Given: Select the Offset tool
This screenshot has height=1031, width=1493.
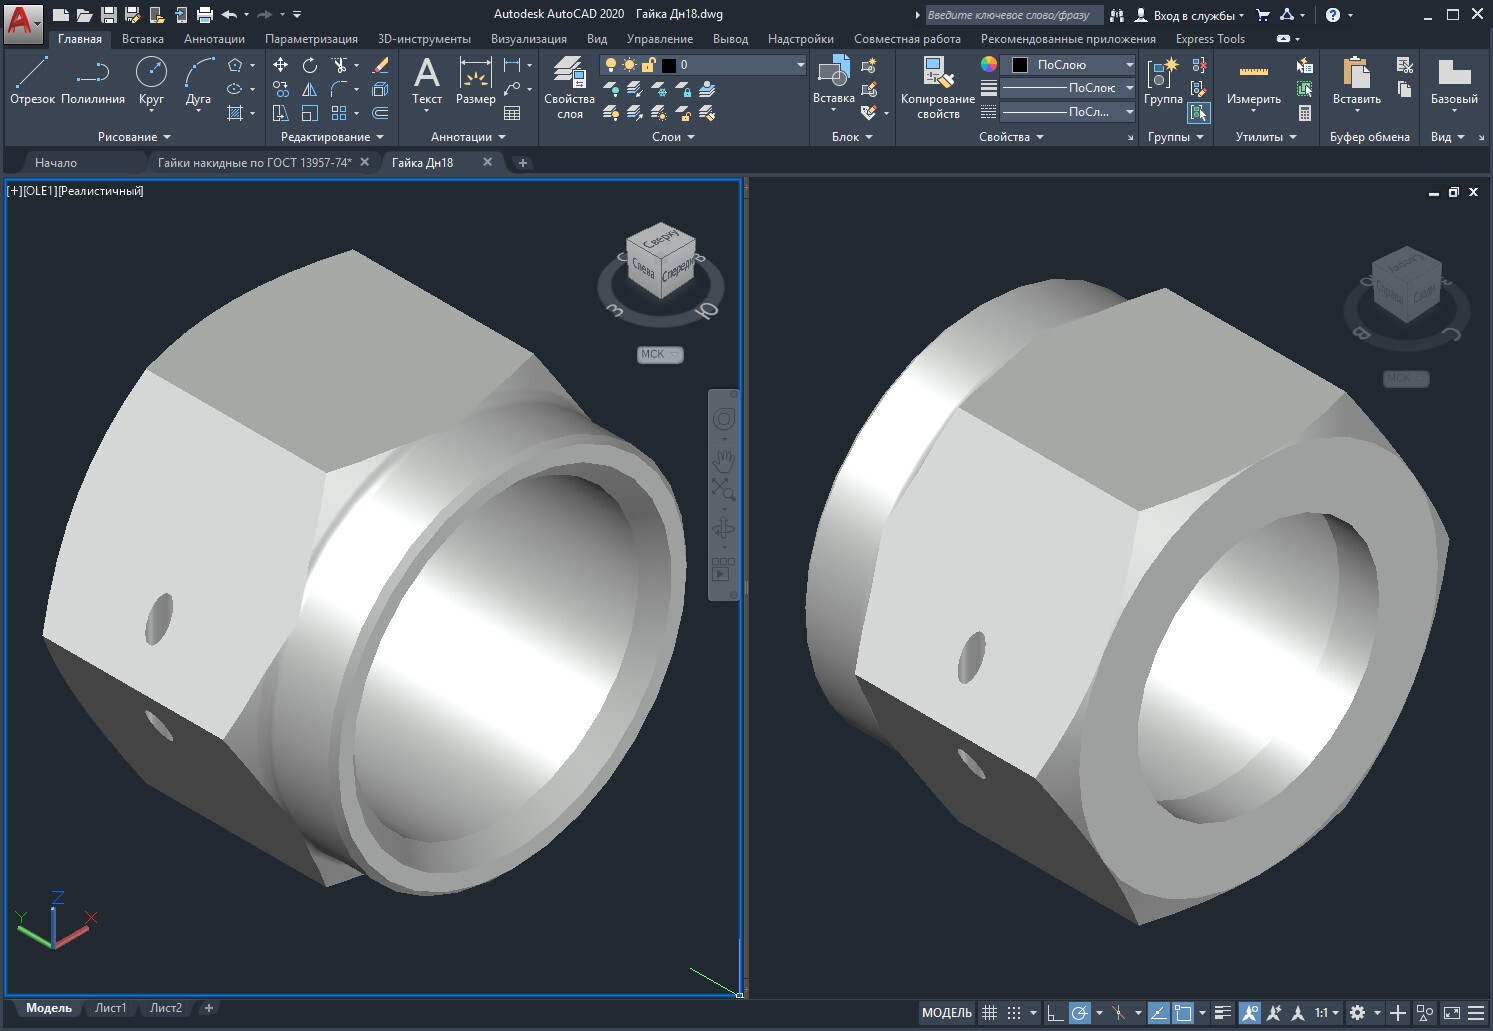Looking at the screenshot, I should point(380,113).
